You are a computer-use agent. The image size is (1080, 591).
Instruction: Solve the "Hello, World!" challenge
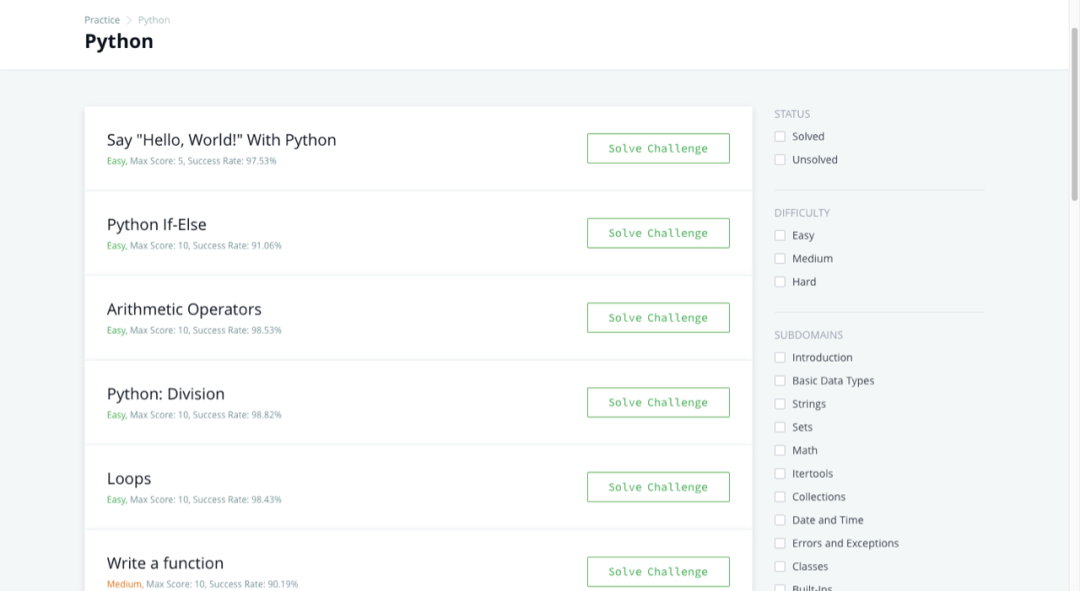[x=658, y=149]
